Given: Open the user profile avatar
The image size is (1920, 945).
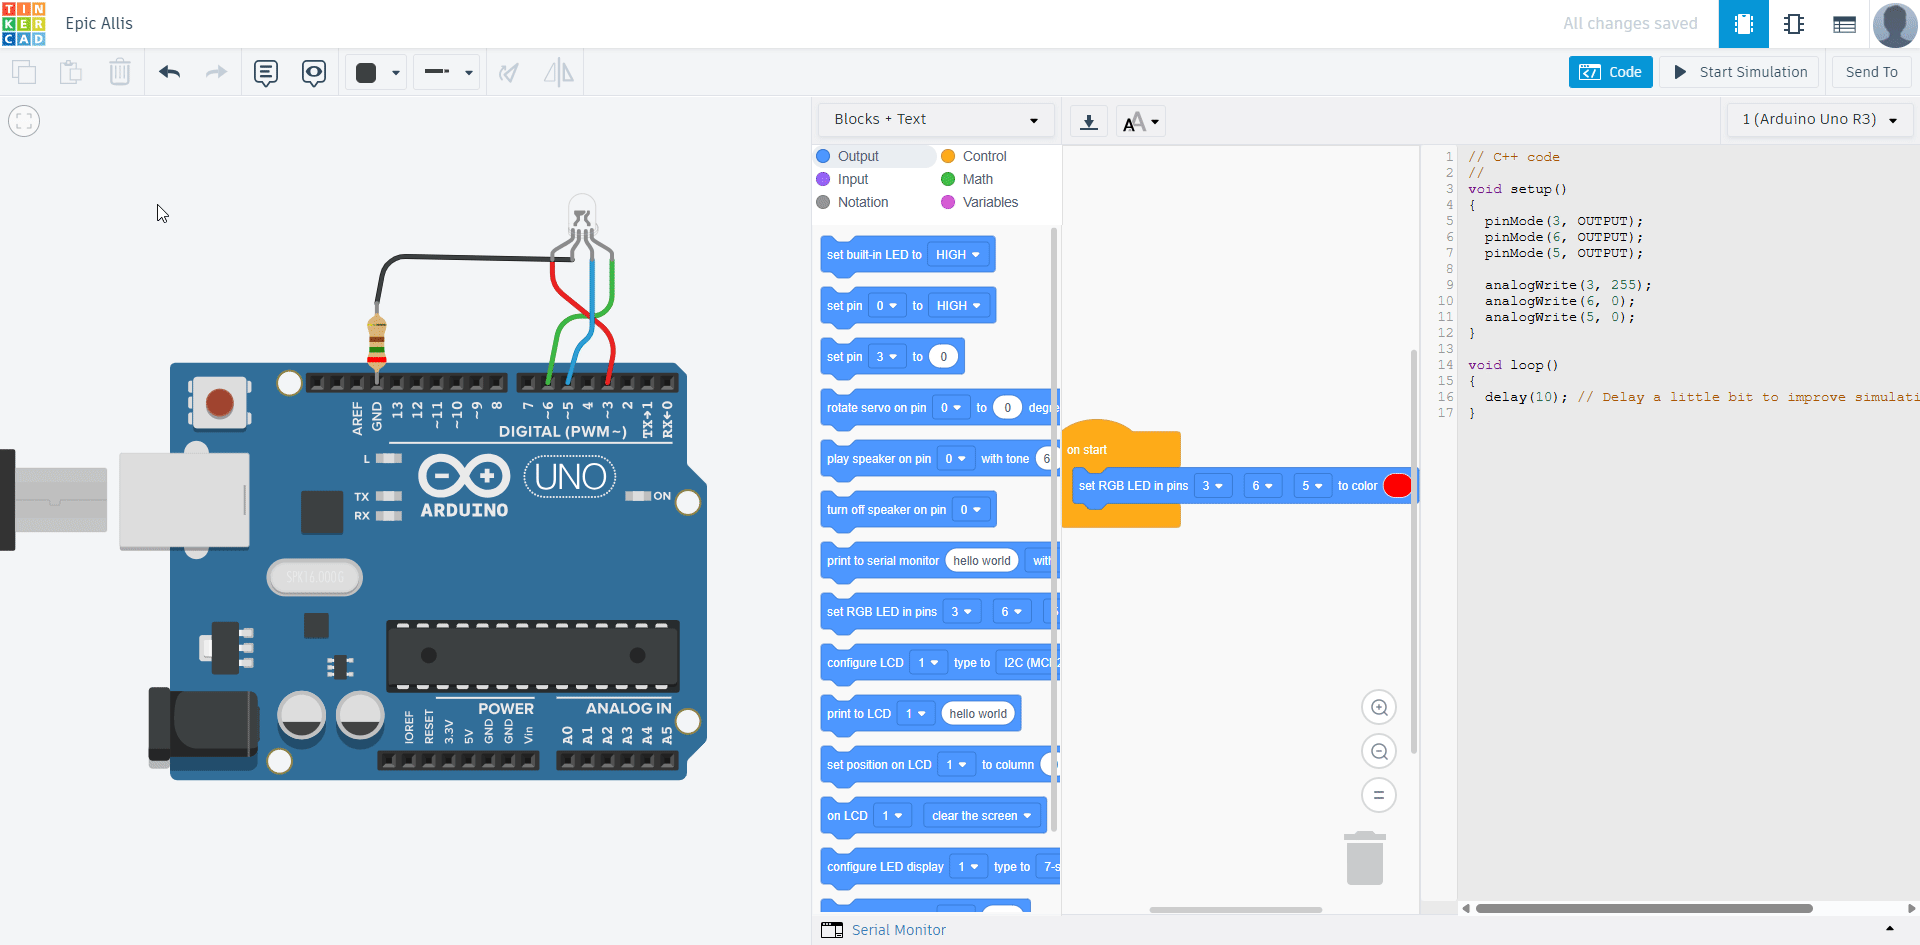Looking at the screenshot, I should 1895,24.
